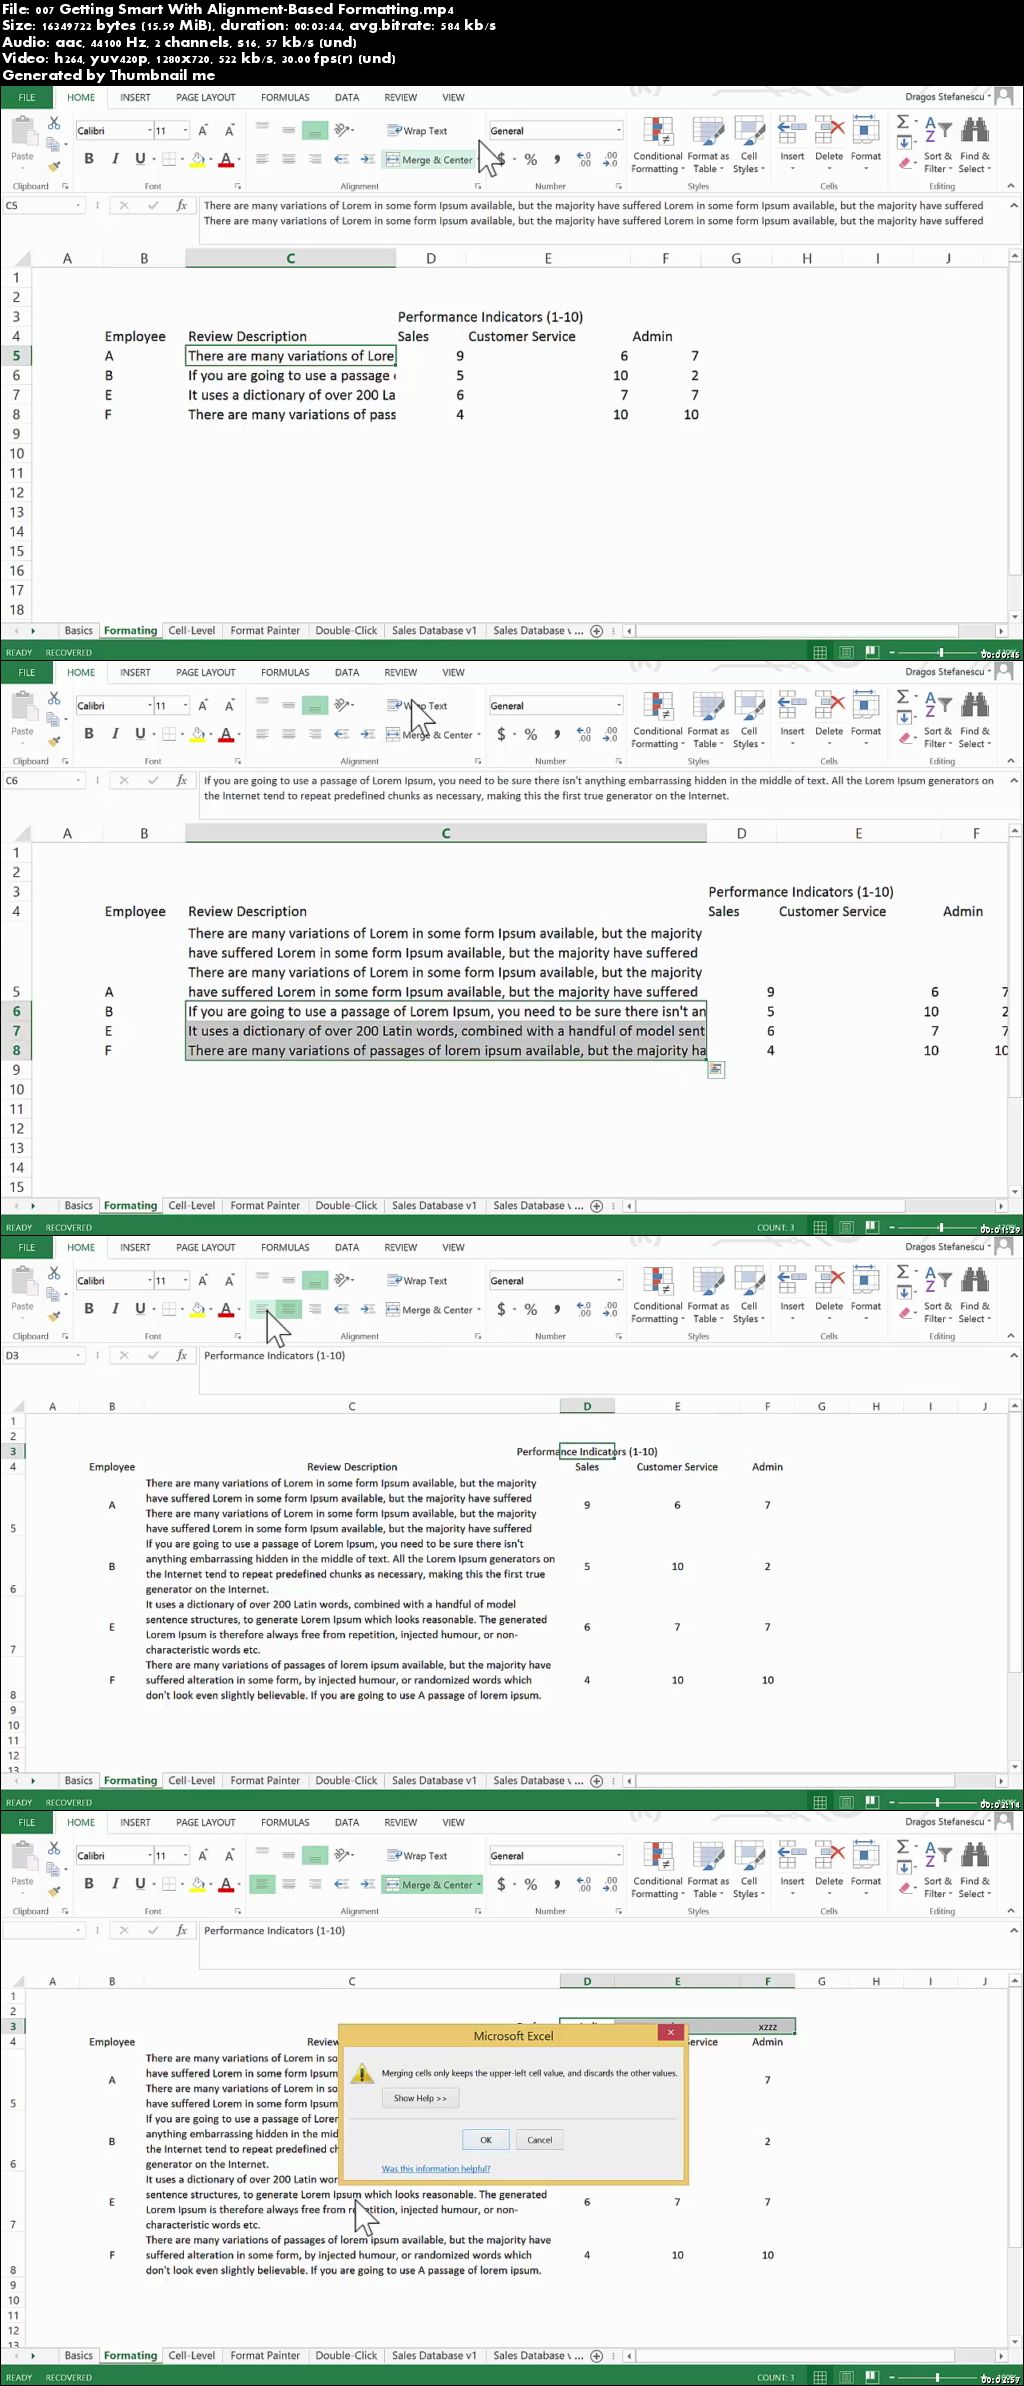Click the Paste icon in Name Box C5 frame
The image size is (1024, 2386).
pos(22,132)
